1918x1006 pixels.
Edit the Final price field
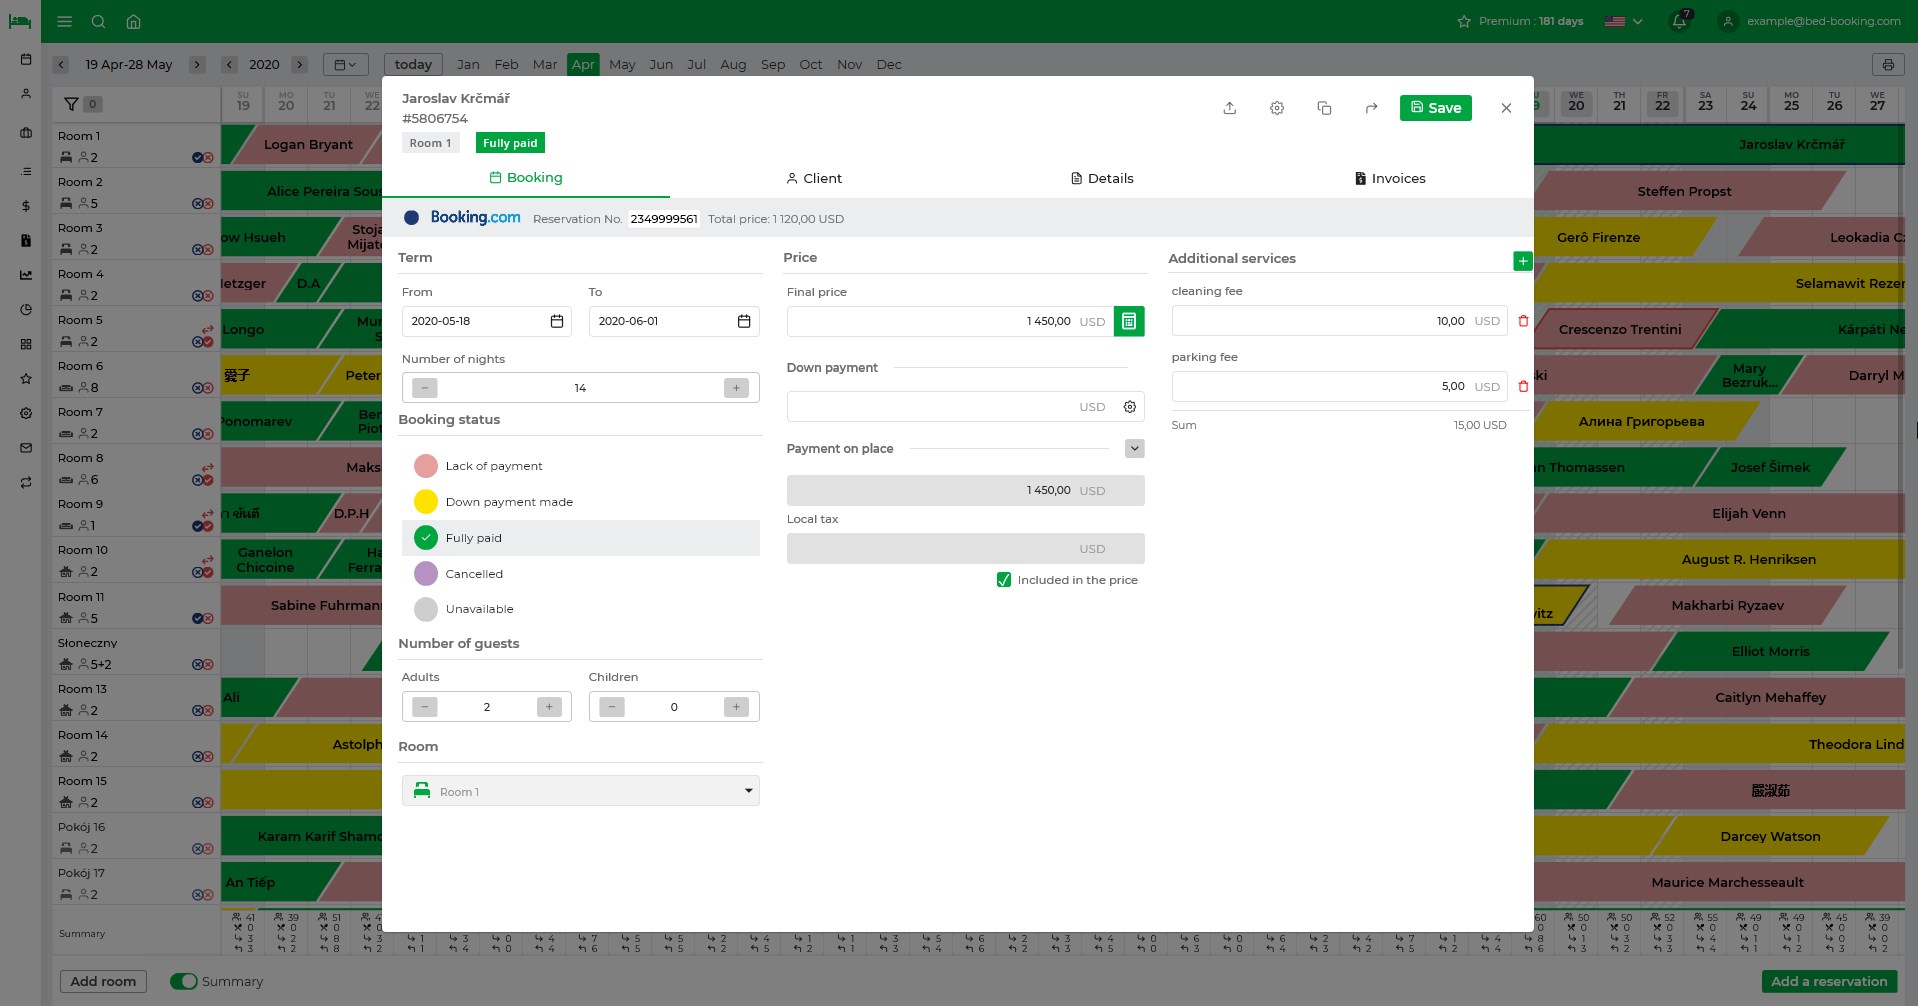(950, 321)
